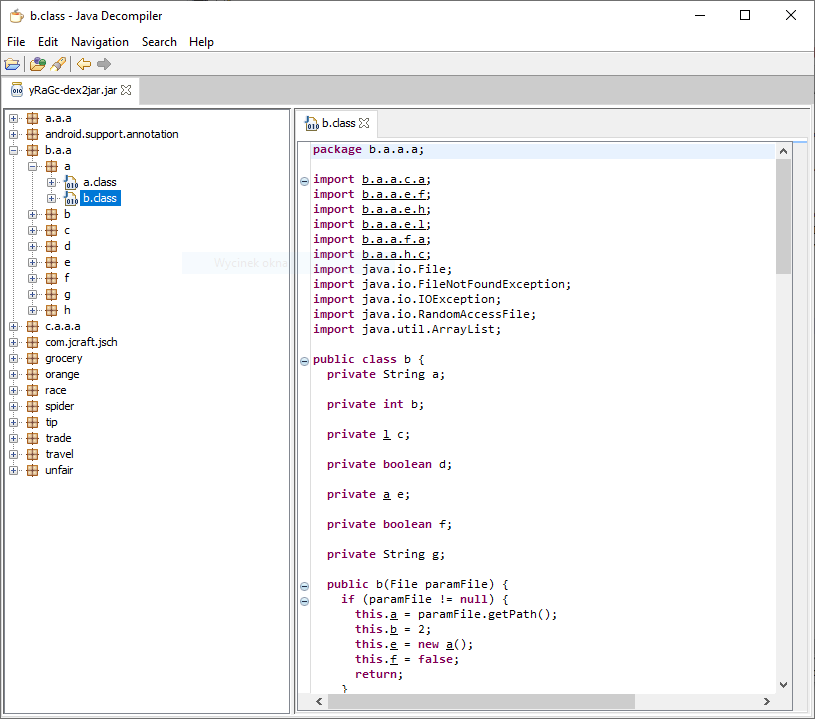Click the Open File toolbar icon
This screenshot has width=815, height=719.
pos(12,64)
